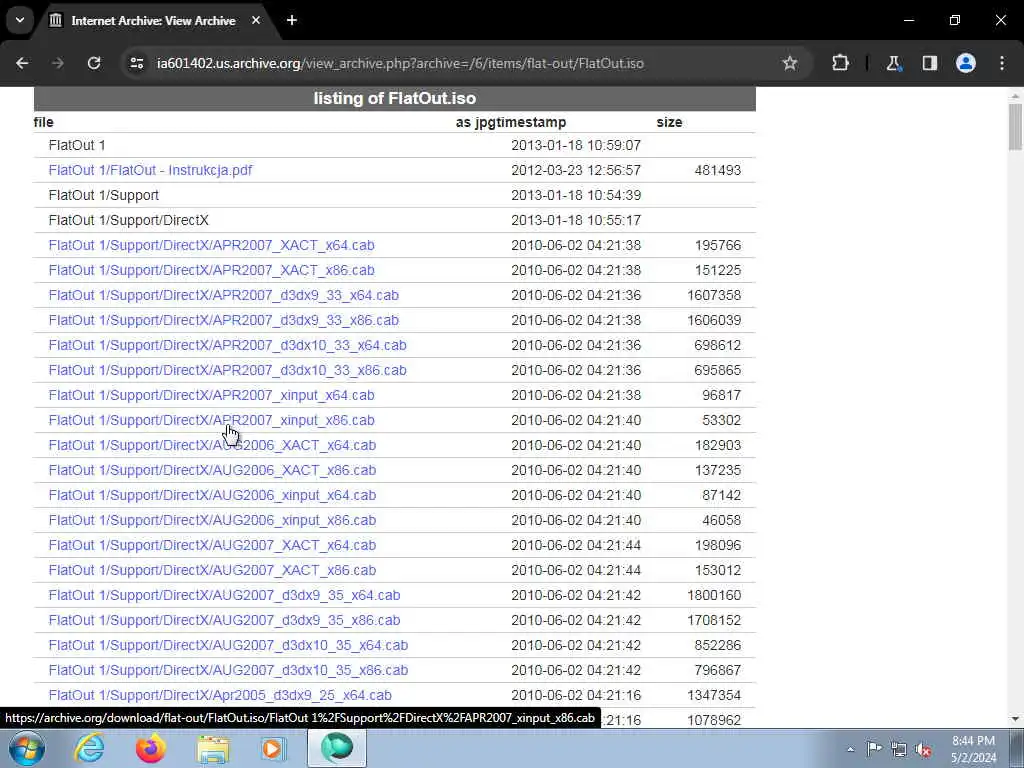Open the network tray icon
The image size is (1024, 768).
(899, 749)
